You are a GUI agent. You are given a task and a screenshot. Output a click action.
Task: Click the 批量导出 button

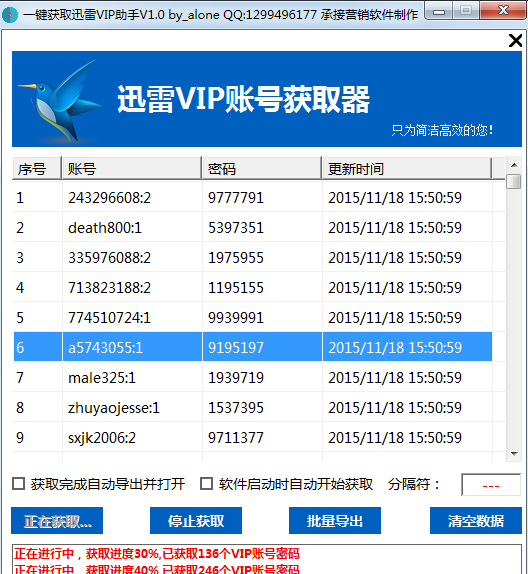coord(335,521)
